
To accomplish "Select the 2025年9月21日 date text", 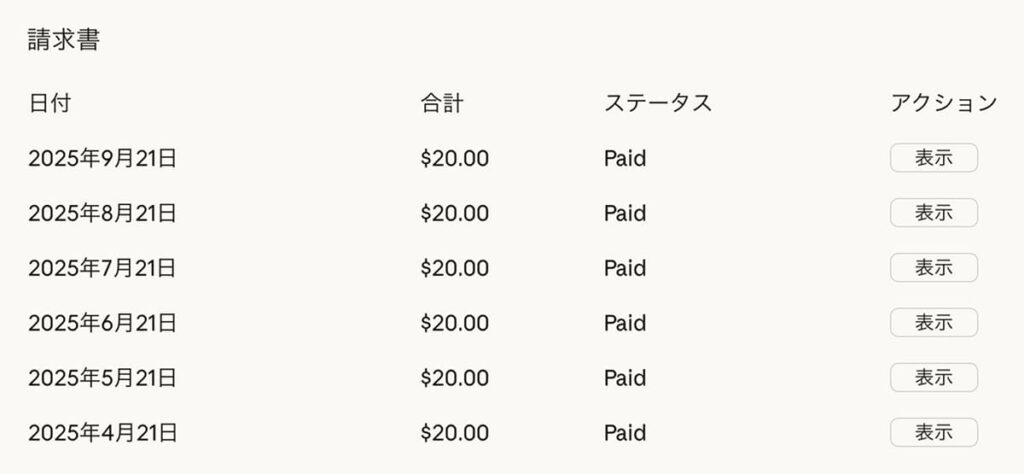I will (x=102, y=158).
